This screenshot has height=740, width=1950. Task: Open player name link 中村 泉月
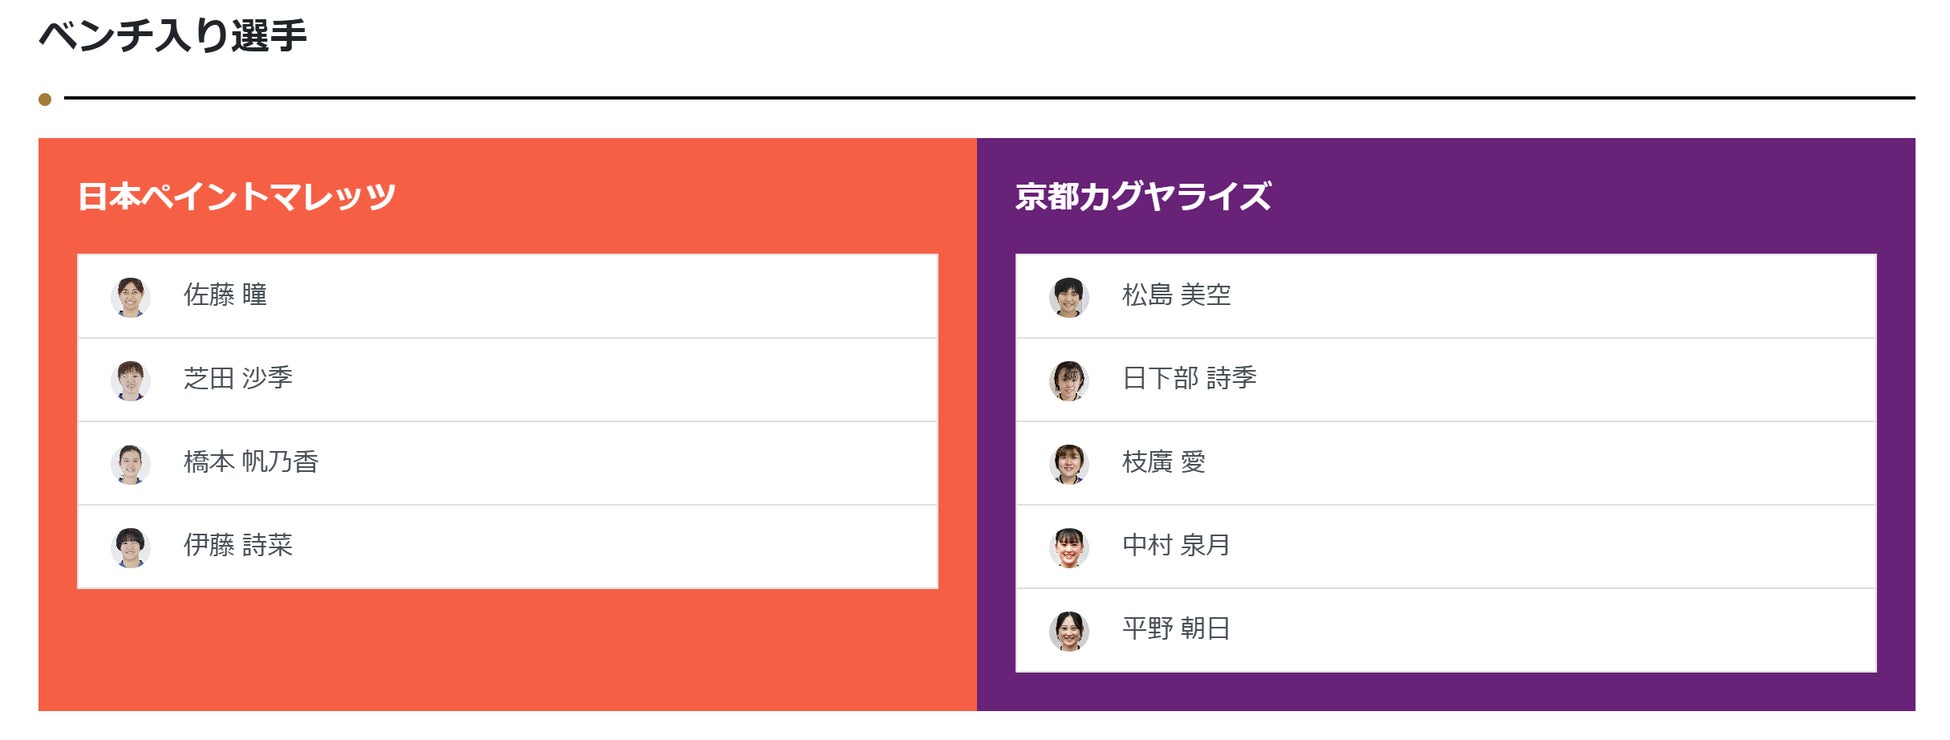(x=1176, y=545)
